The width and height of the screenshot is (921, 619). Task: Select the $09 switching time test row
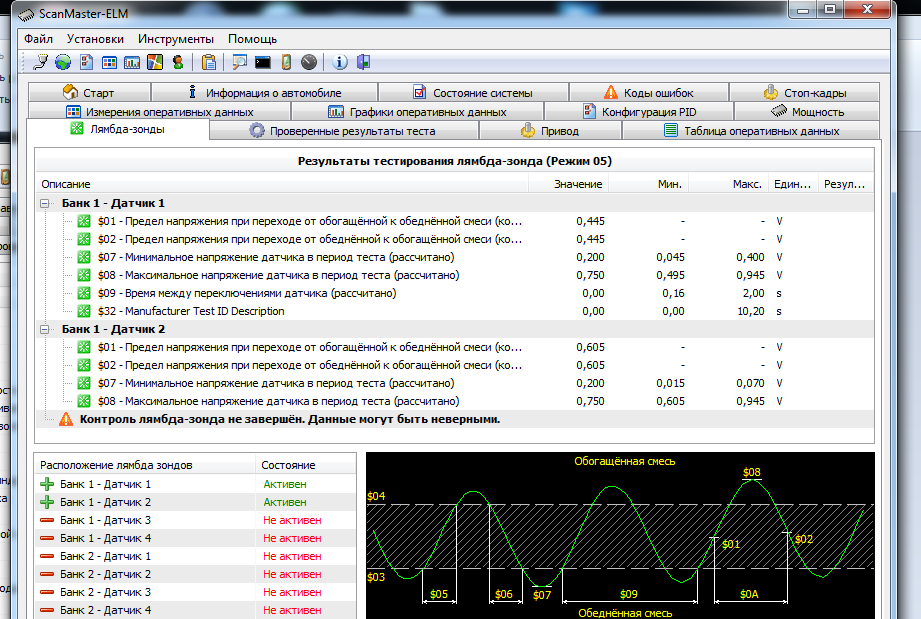point(246,293)
